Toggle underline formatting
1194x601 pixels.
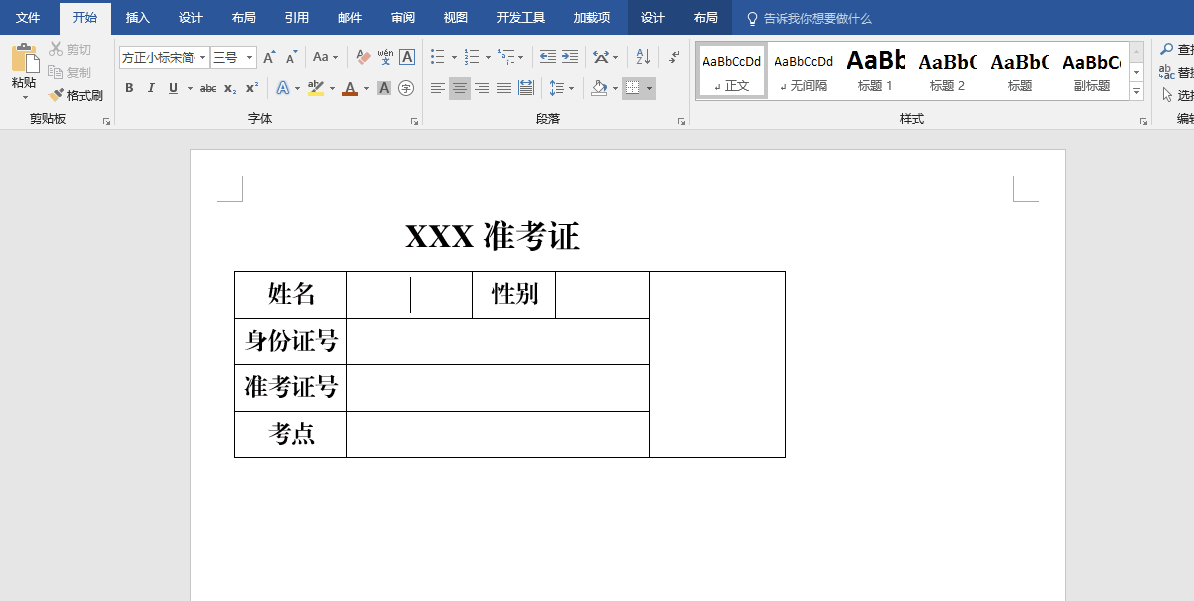[x=173, y=88]
